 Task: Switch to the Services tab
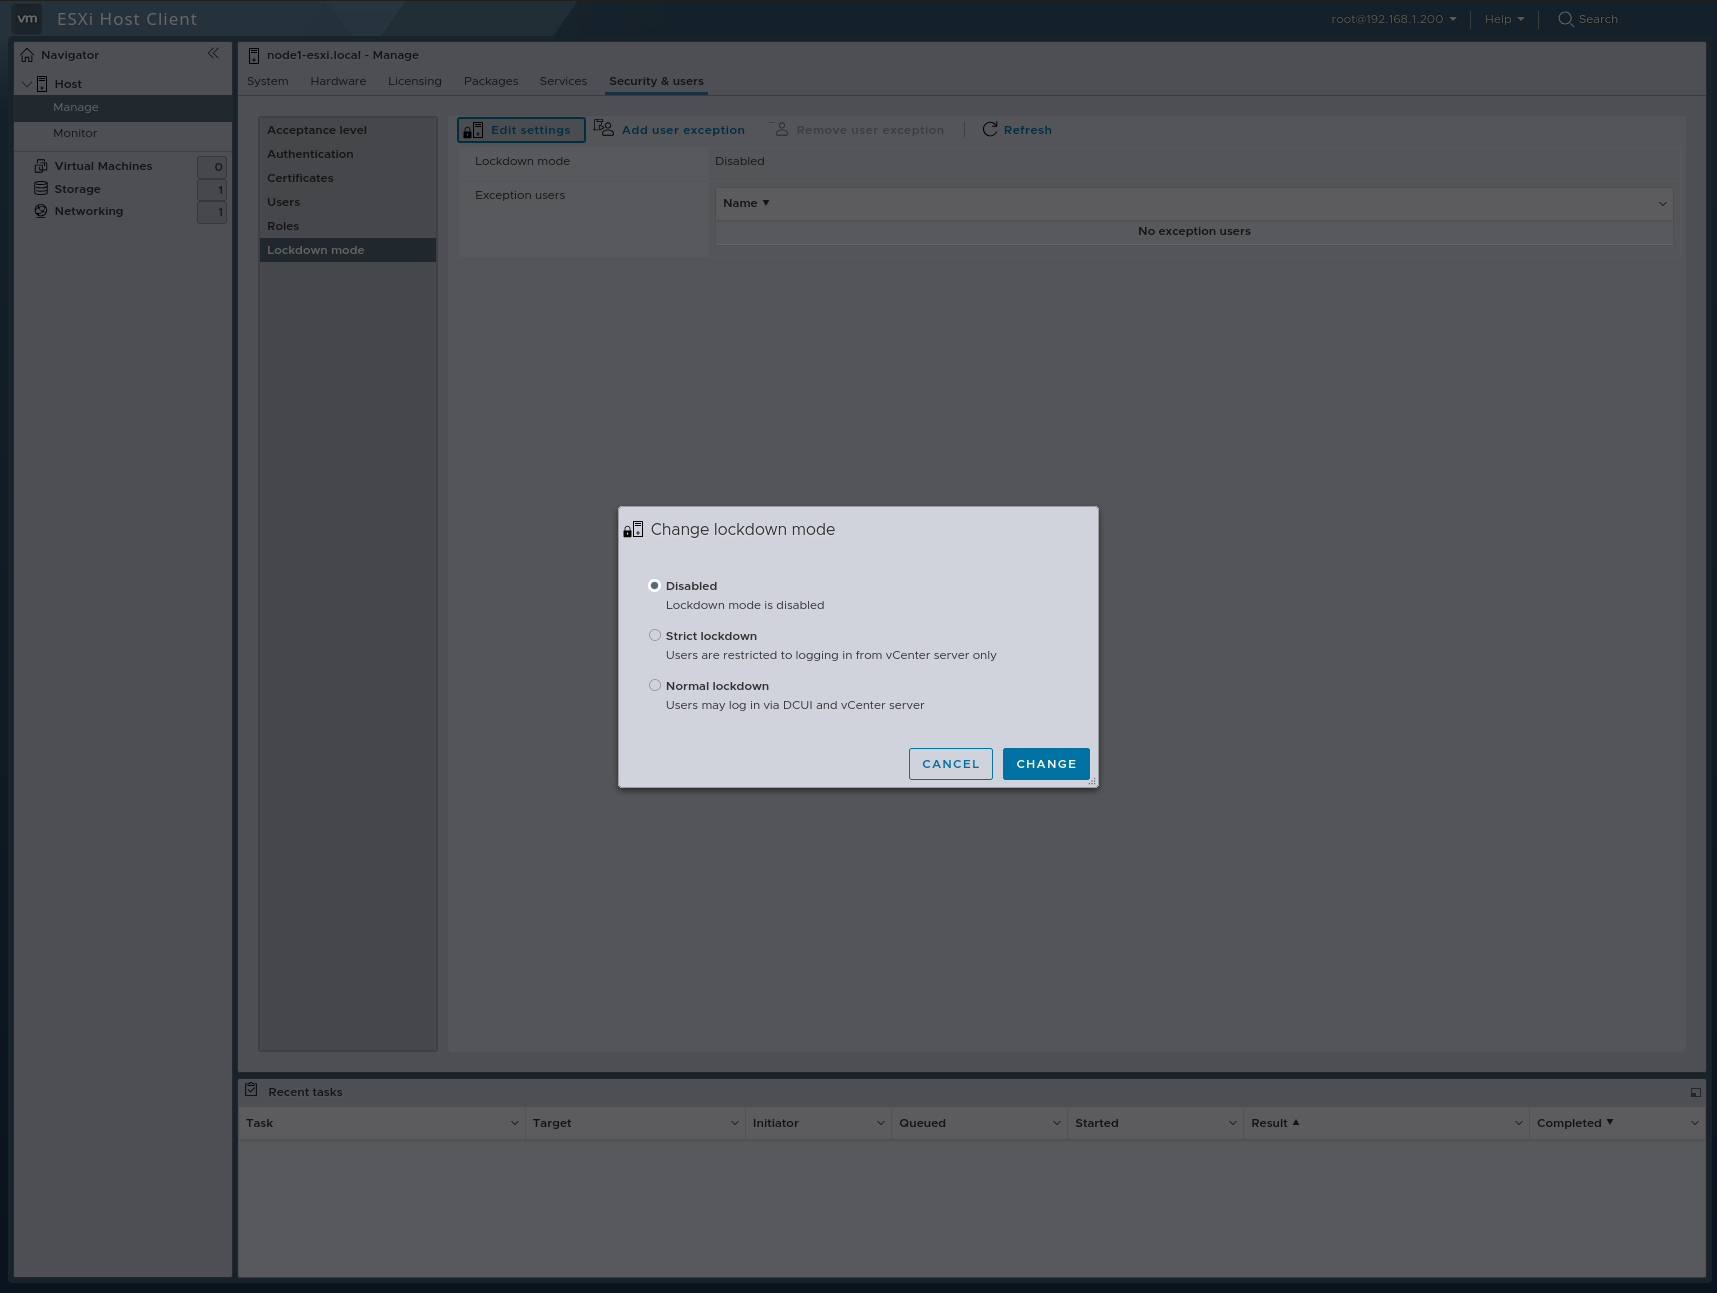[x=563, y=81]
